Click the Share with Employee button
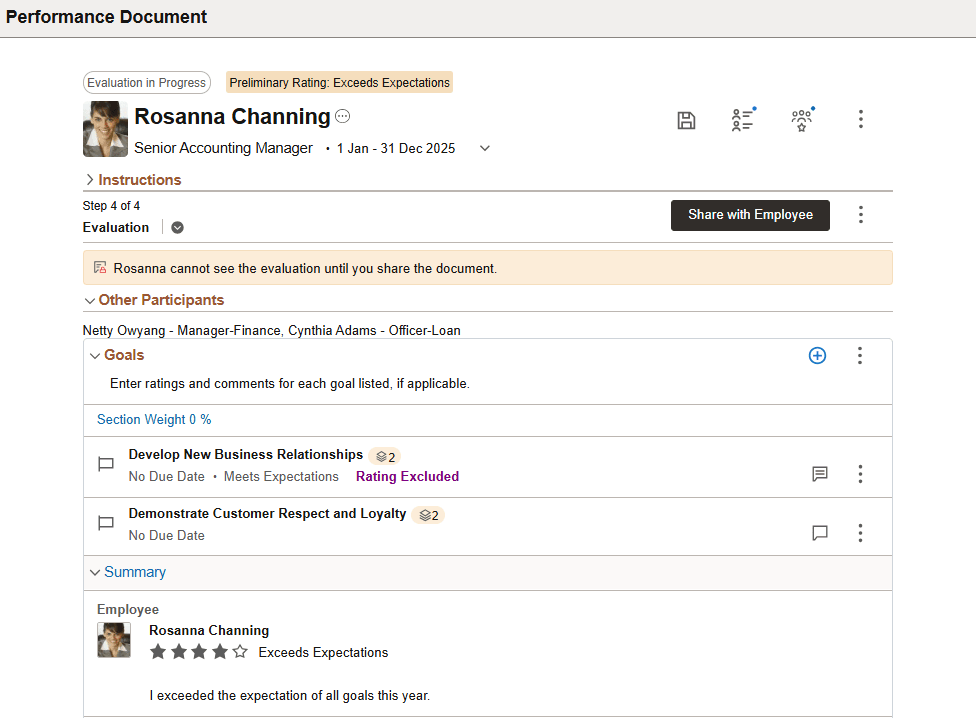 point(750,215)
